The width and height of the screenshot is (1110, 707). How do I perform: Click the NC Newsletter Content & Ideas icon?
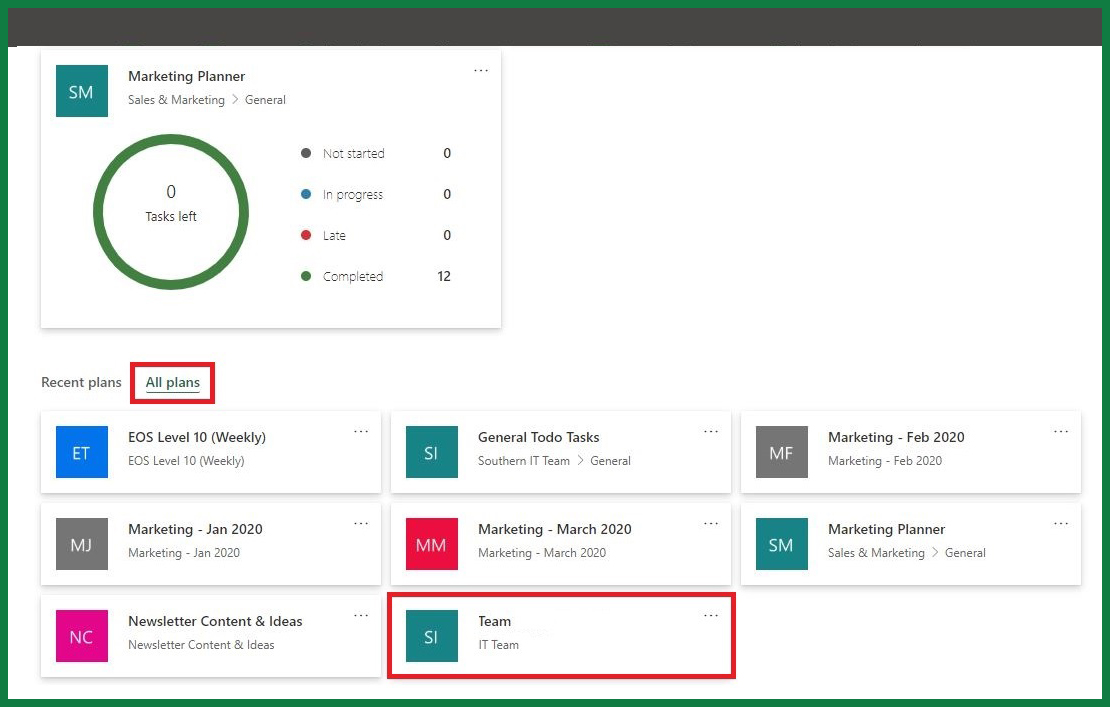pyautogui.click(x=81, y=636)
